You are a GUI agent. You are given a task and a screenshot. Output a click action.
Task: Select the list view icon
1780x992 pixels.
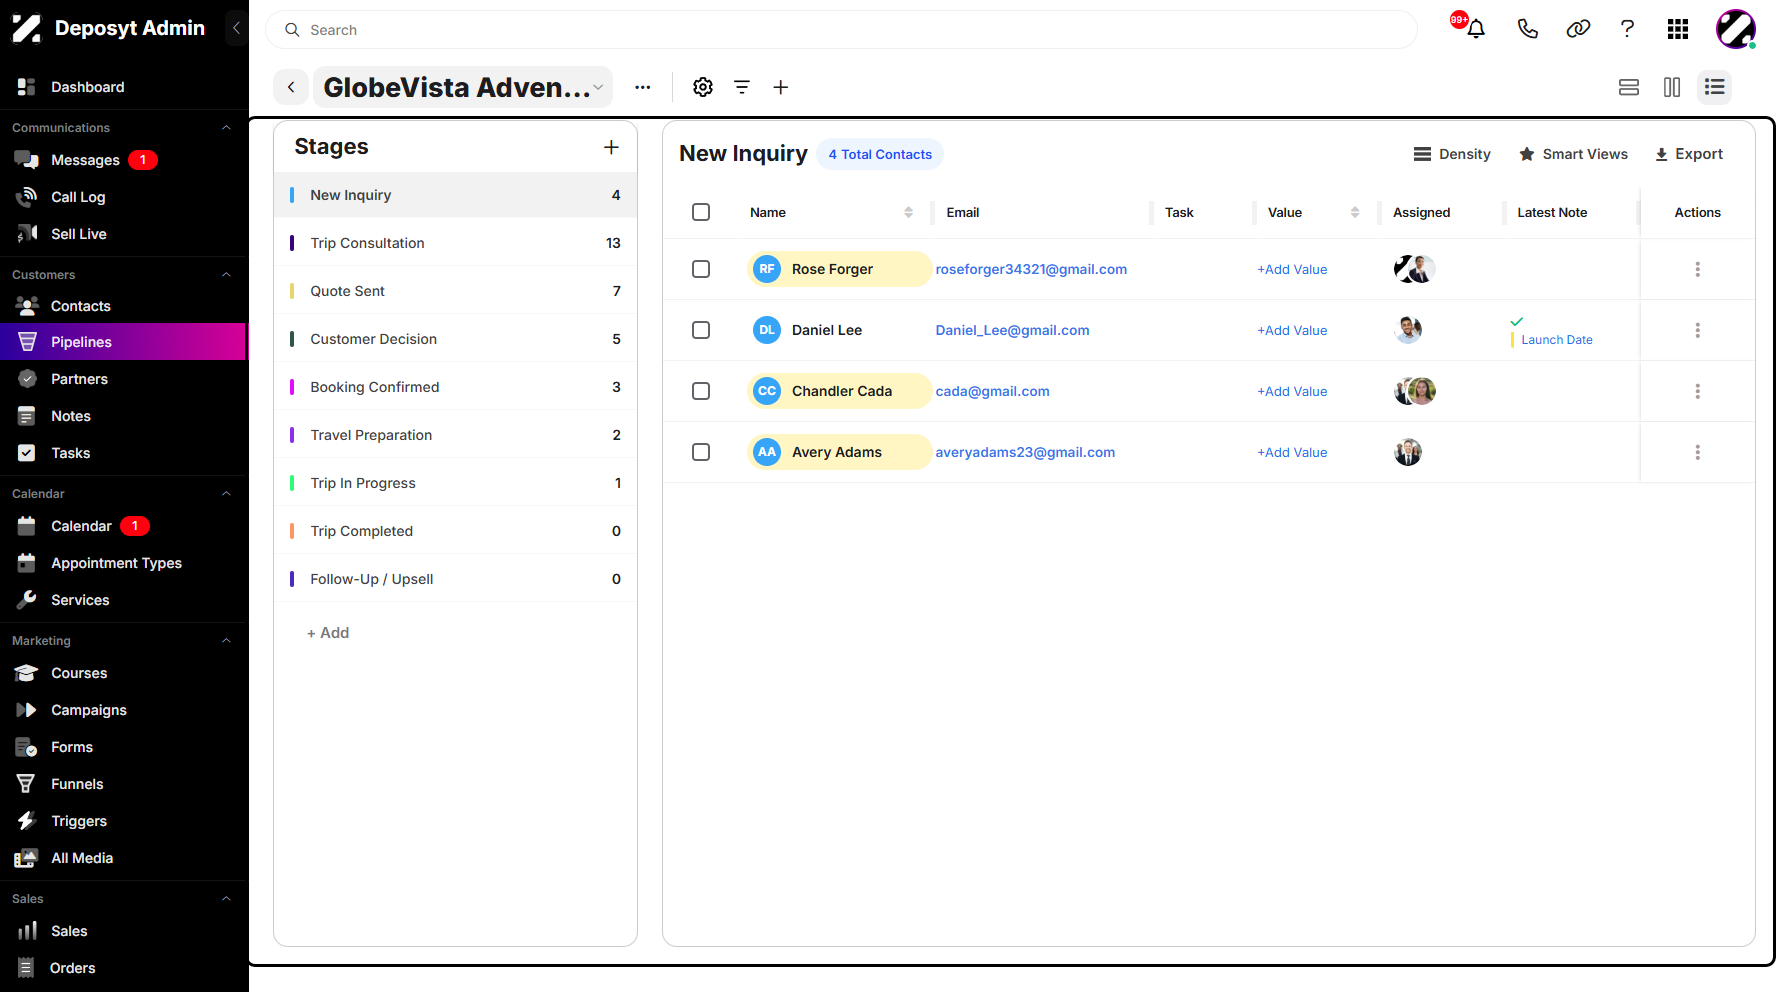pos(1715,87)
